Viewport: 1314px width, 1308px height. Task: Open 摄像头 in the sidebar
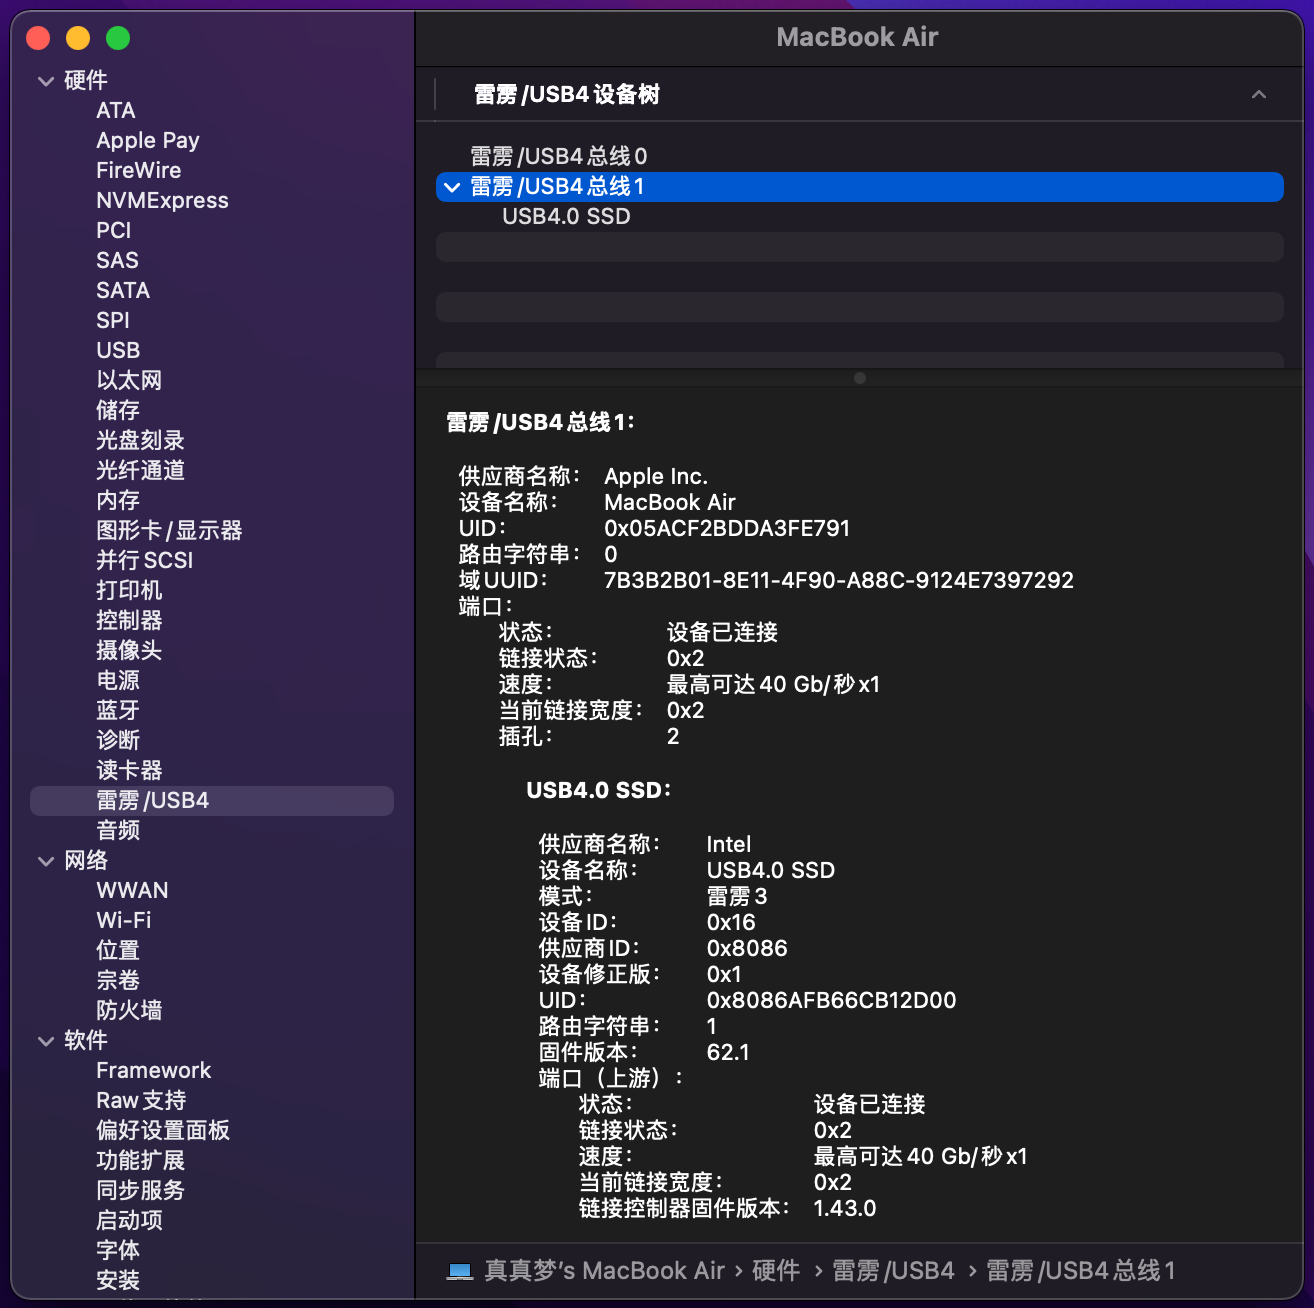coord(129,651)
